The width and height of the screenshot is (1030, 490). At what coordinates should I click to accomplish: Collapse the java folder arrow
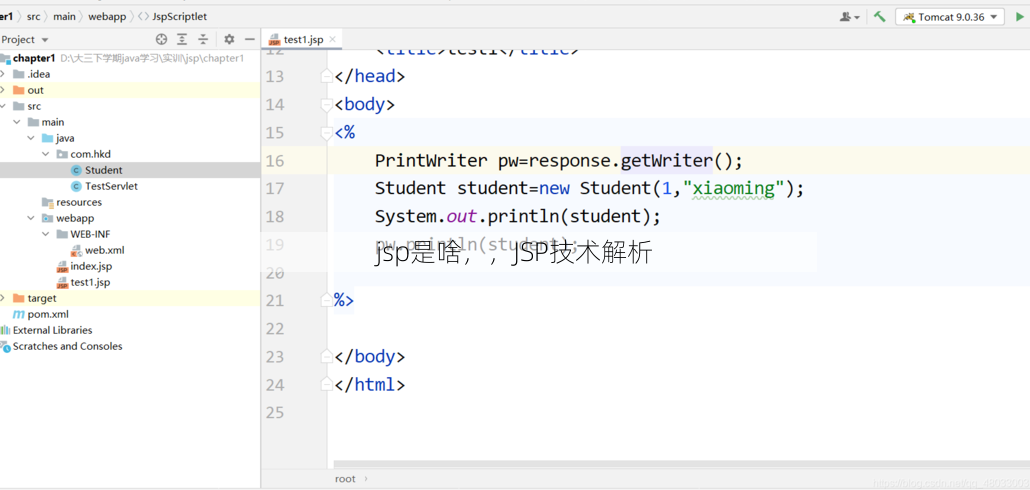31,138
